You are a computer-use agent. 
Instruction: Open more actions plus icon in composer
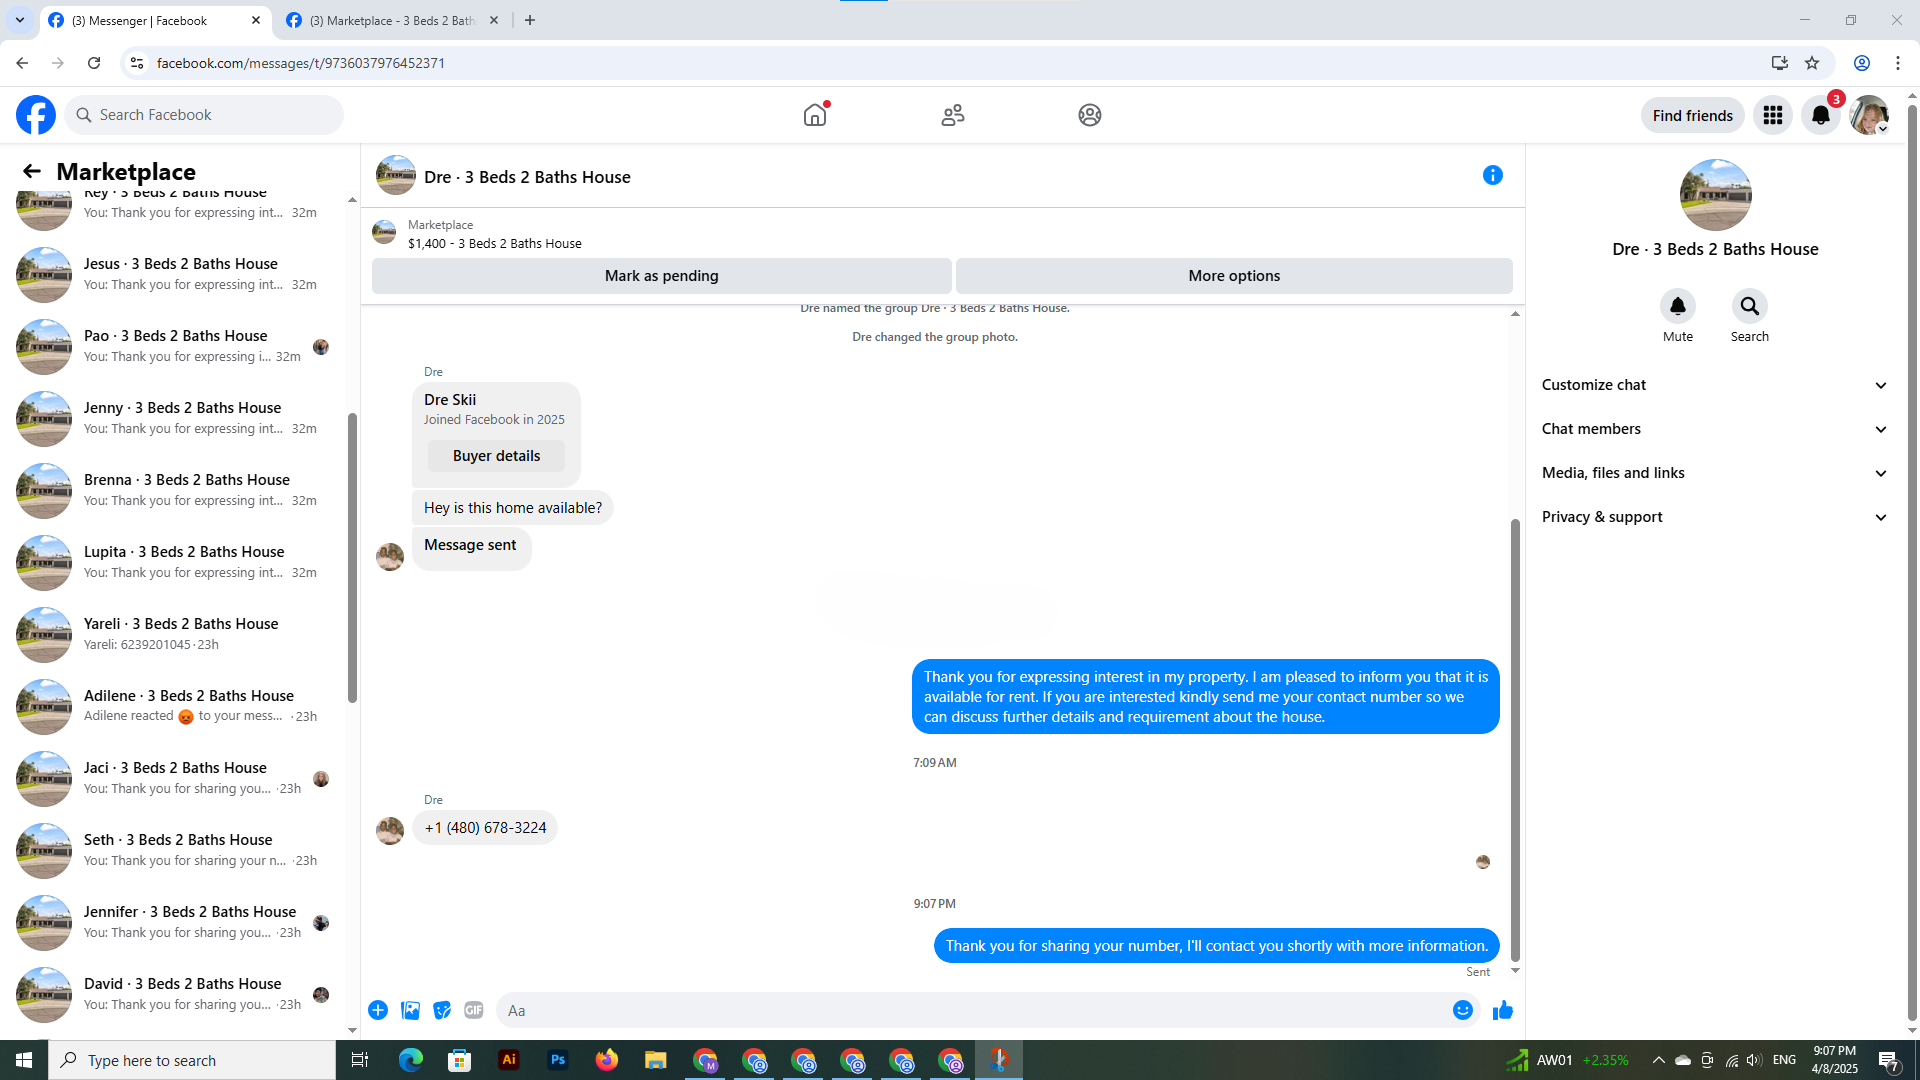[378, 1010]
